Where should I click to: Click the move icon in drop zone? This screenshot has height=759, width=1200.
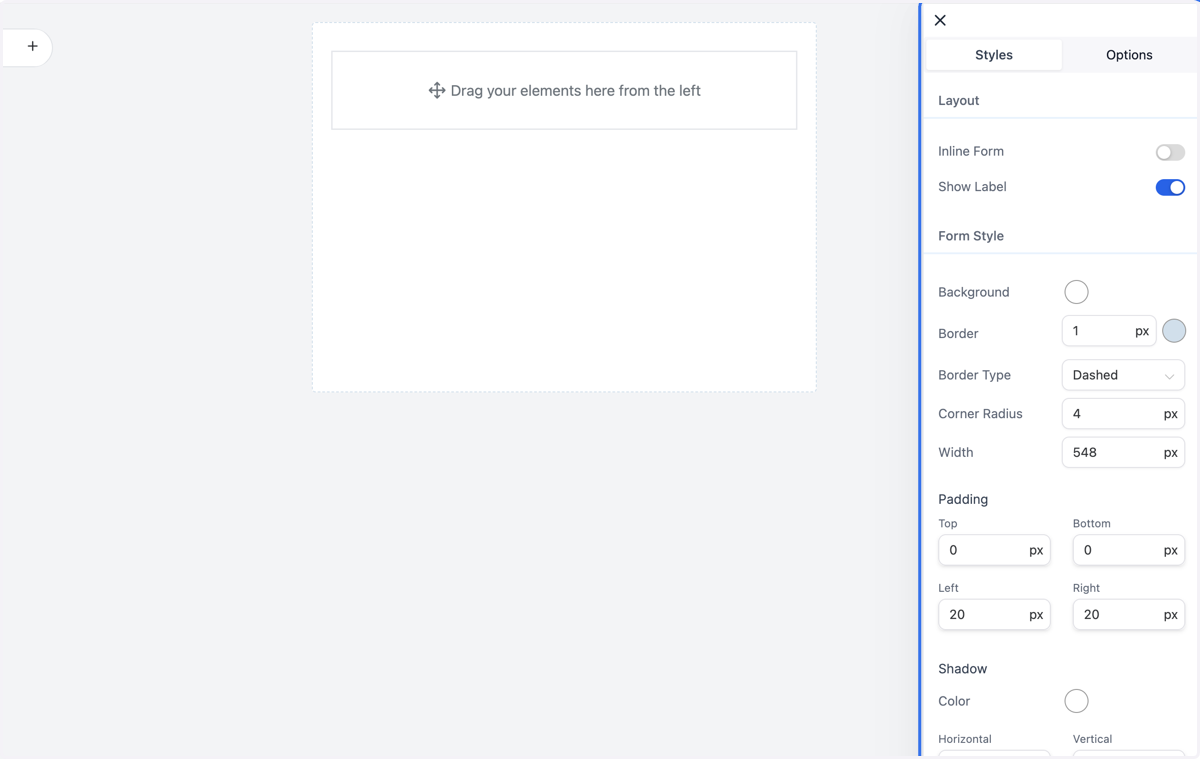[437, 90]
